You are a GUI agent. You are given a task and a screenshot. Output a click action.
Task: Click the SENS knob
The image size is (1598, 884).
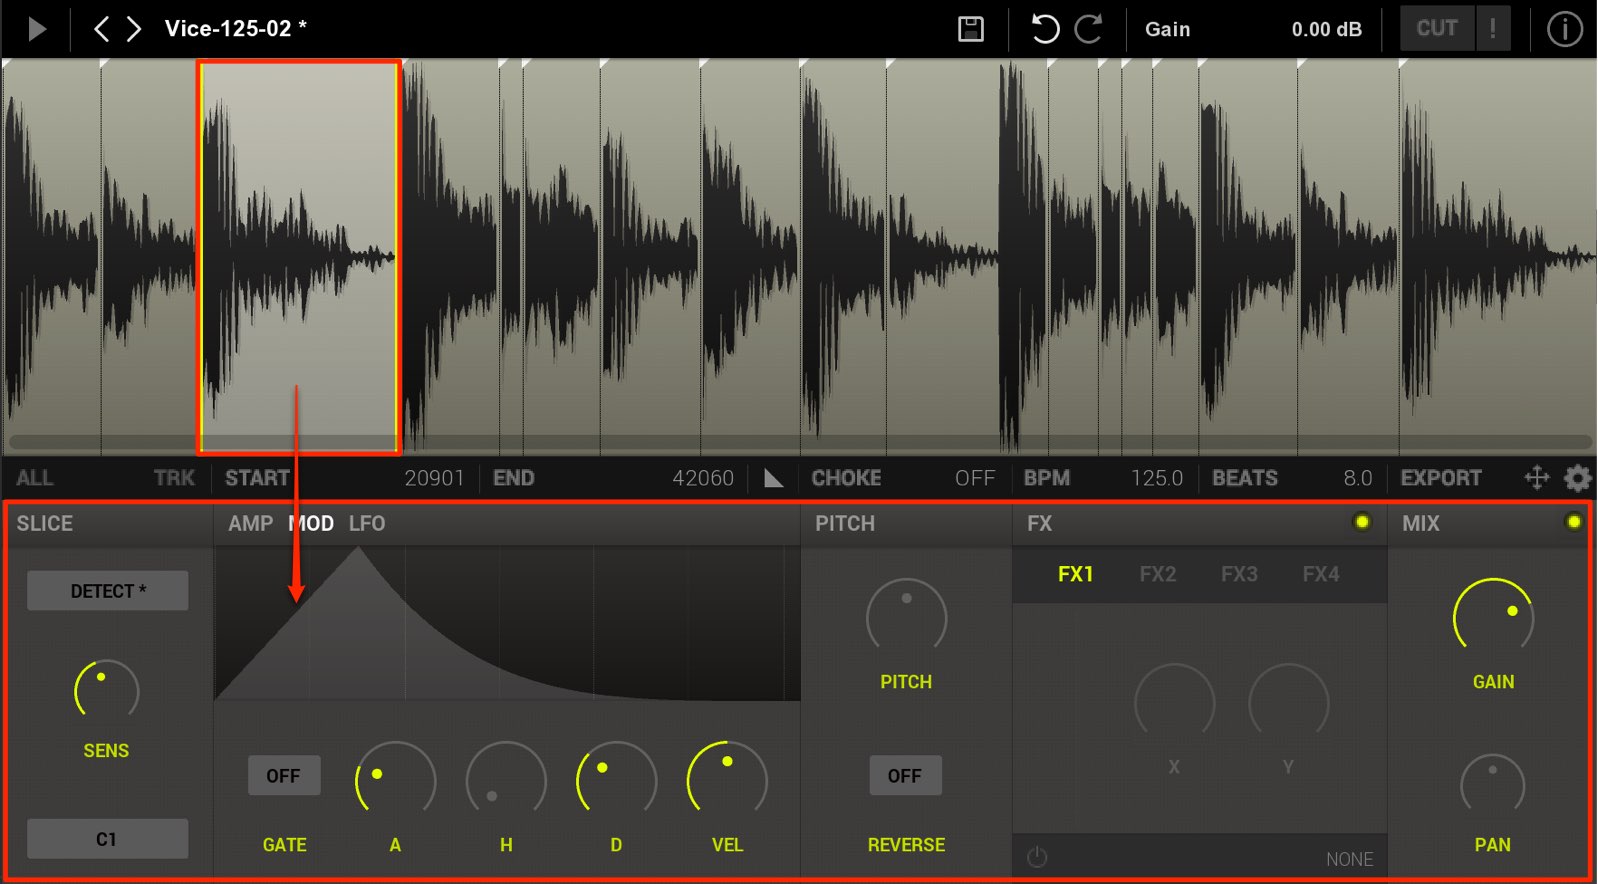tap(106, 691)
